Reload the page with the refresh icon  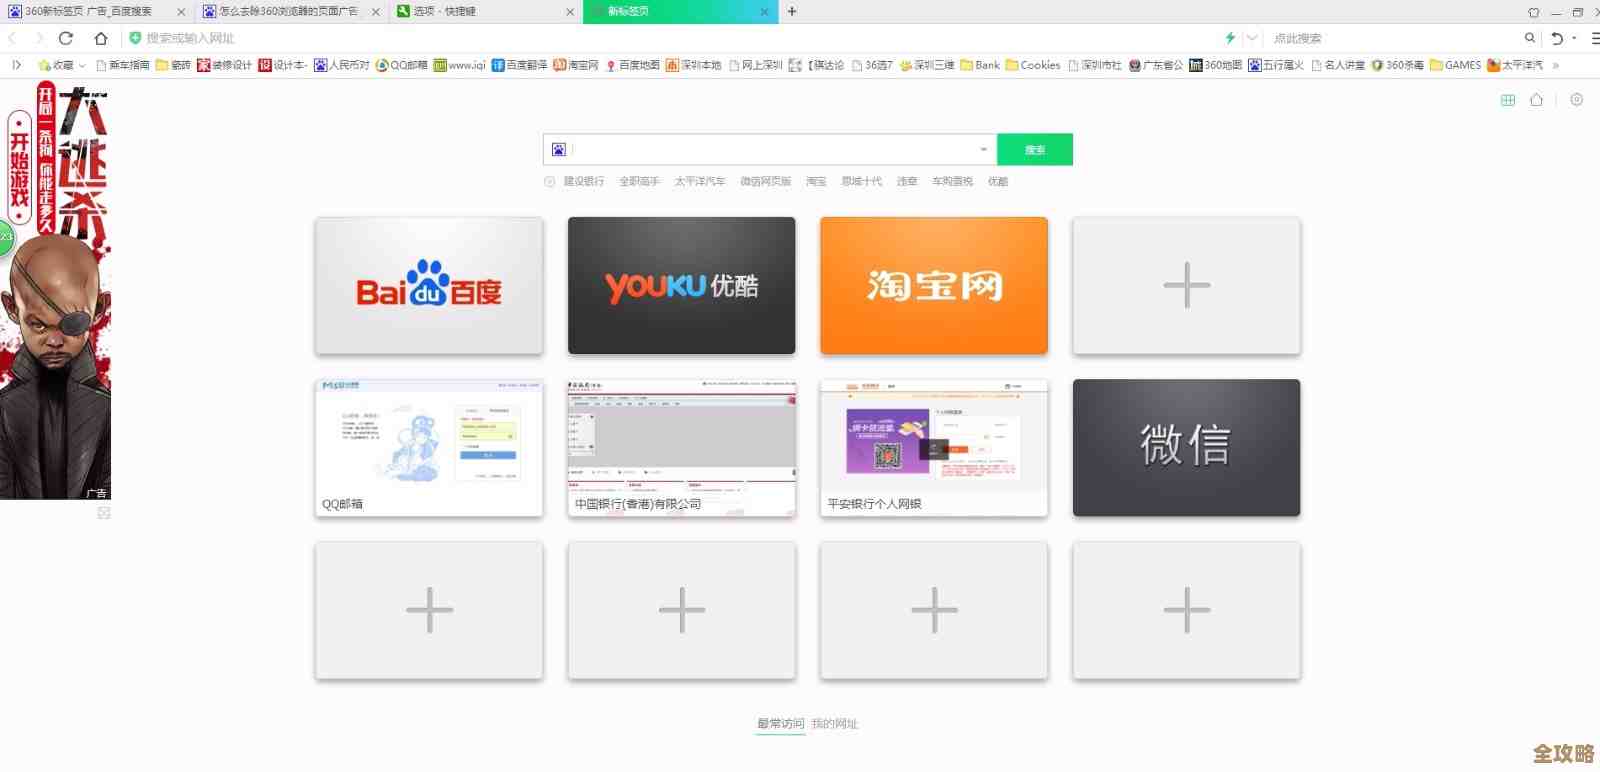pos(66,38)
